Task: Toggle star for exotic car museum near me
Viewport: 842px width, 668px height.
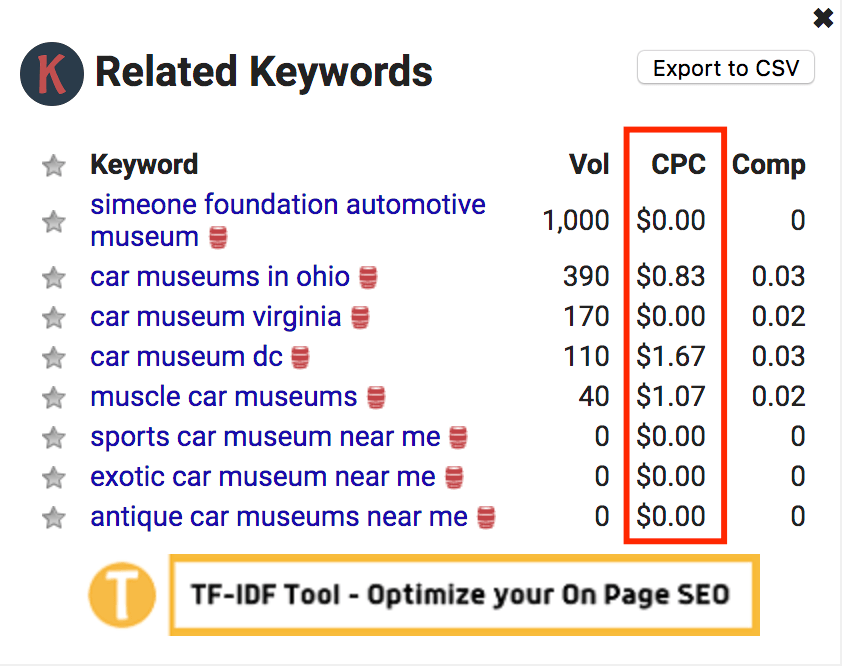Action: 54,478
